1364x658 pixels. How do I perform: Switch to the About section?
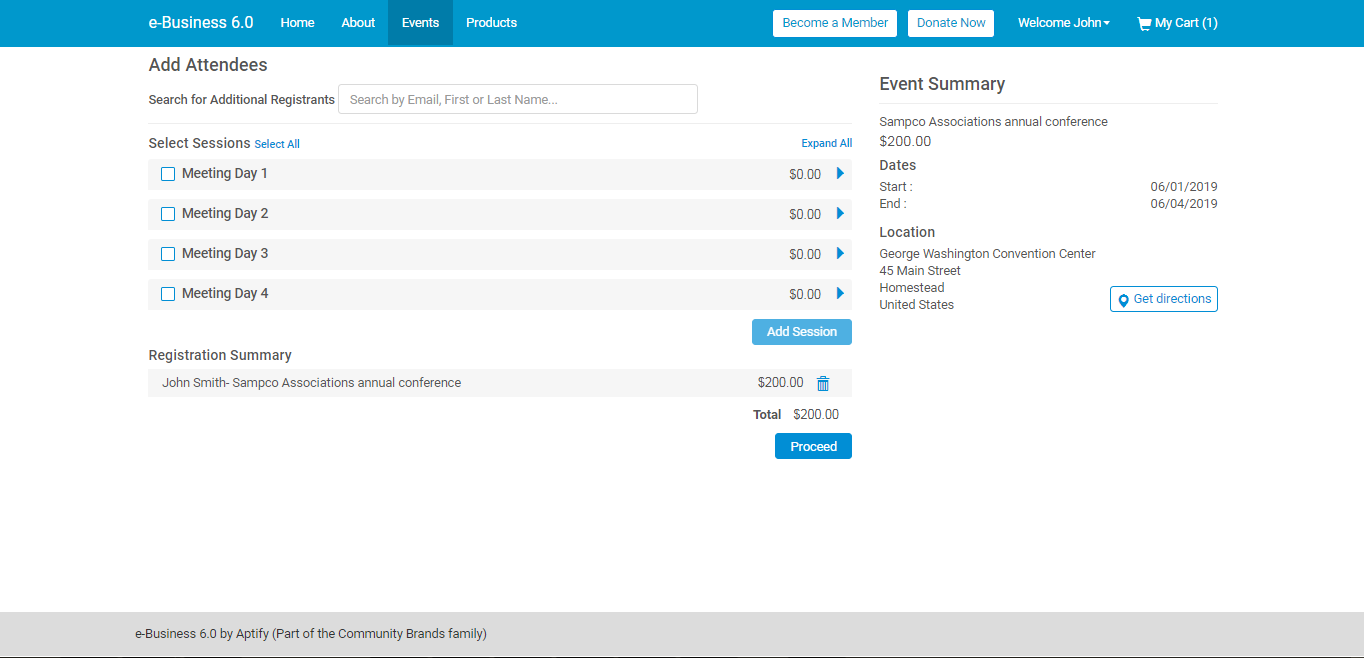(357, 22)
